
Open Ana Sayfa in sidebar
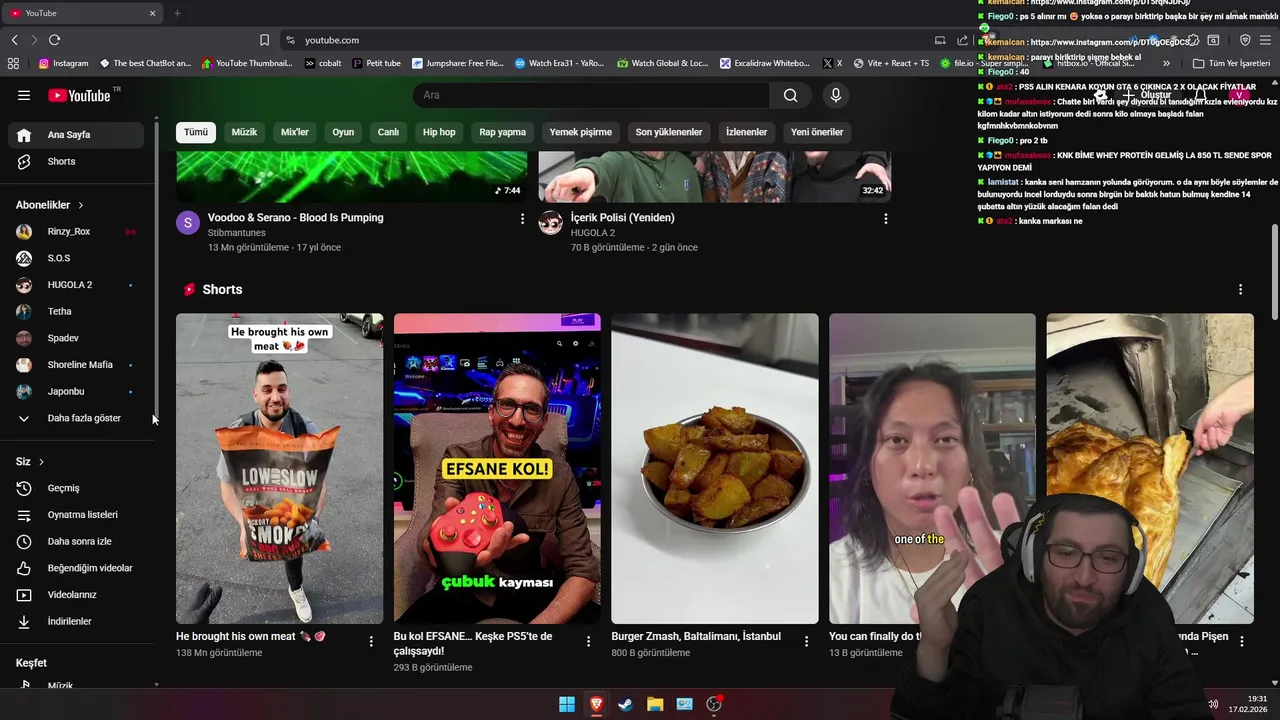tap(76, 135)
